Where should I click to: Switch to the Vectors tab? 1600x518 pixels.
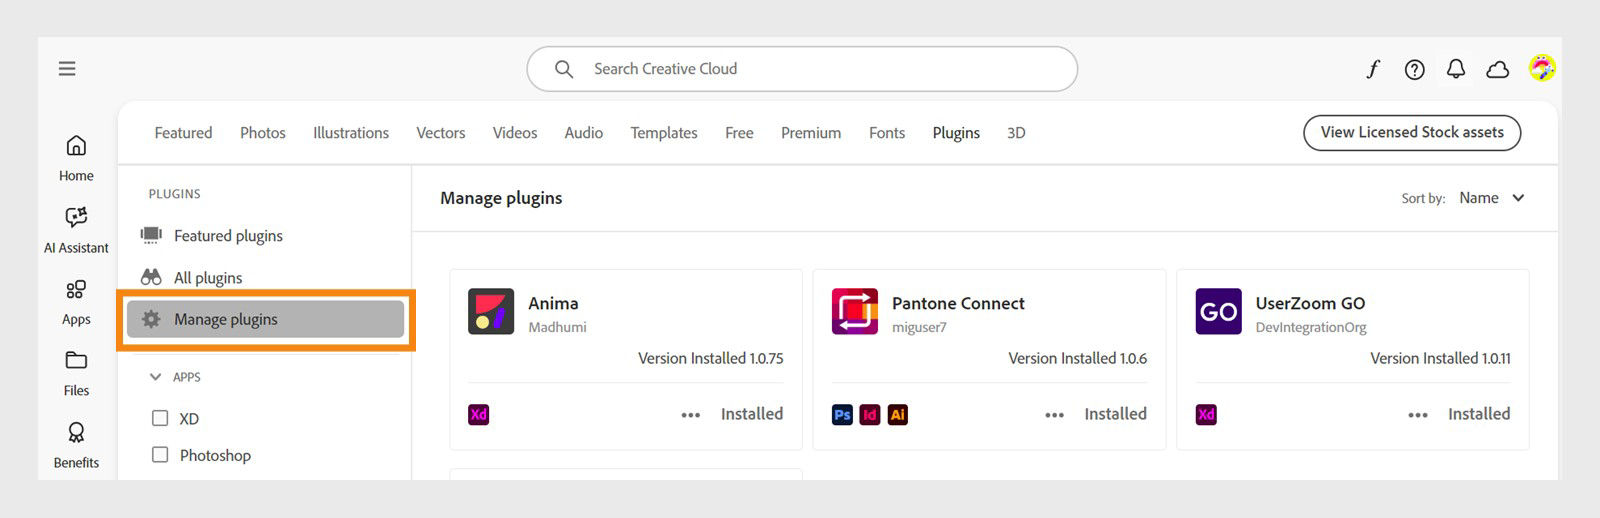(x=441, y=133)
